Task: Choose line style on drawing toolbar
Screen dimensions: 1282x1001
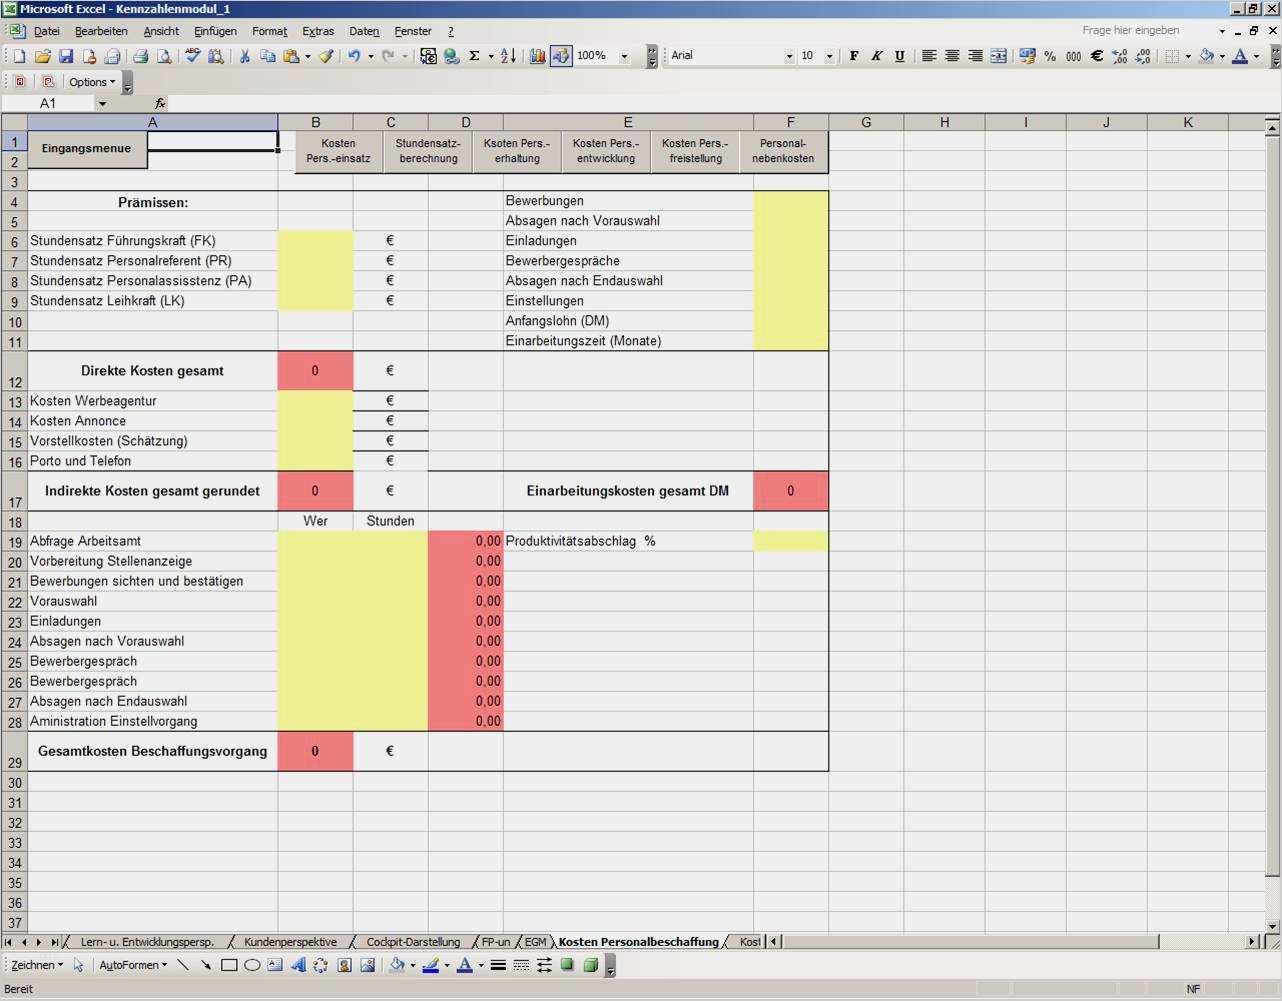Action: [x=498, y=966]
